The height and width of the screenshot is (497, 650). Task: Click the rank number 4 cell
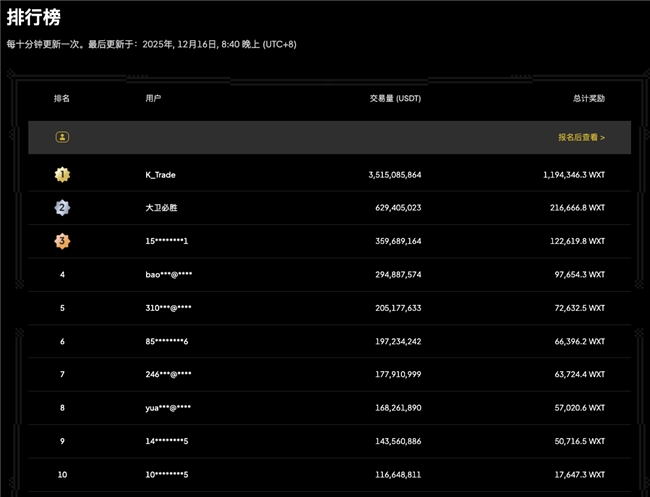(x=62, y=274)
